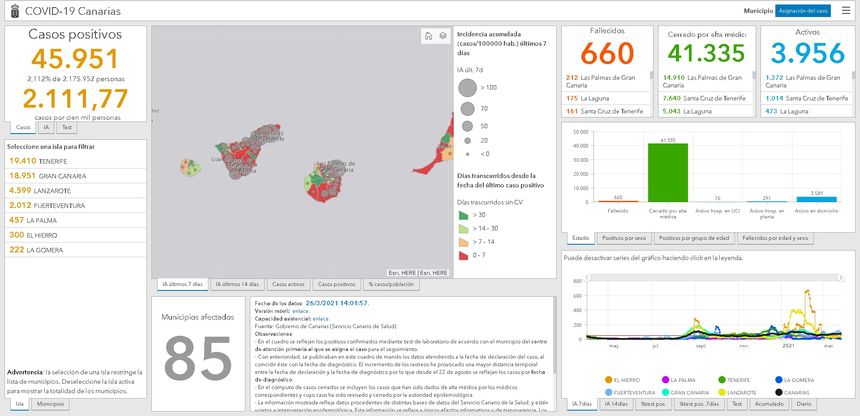Select LANZAROTE in island filter list
860x416 pixels.
tap(41, 190)
